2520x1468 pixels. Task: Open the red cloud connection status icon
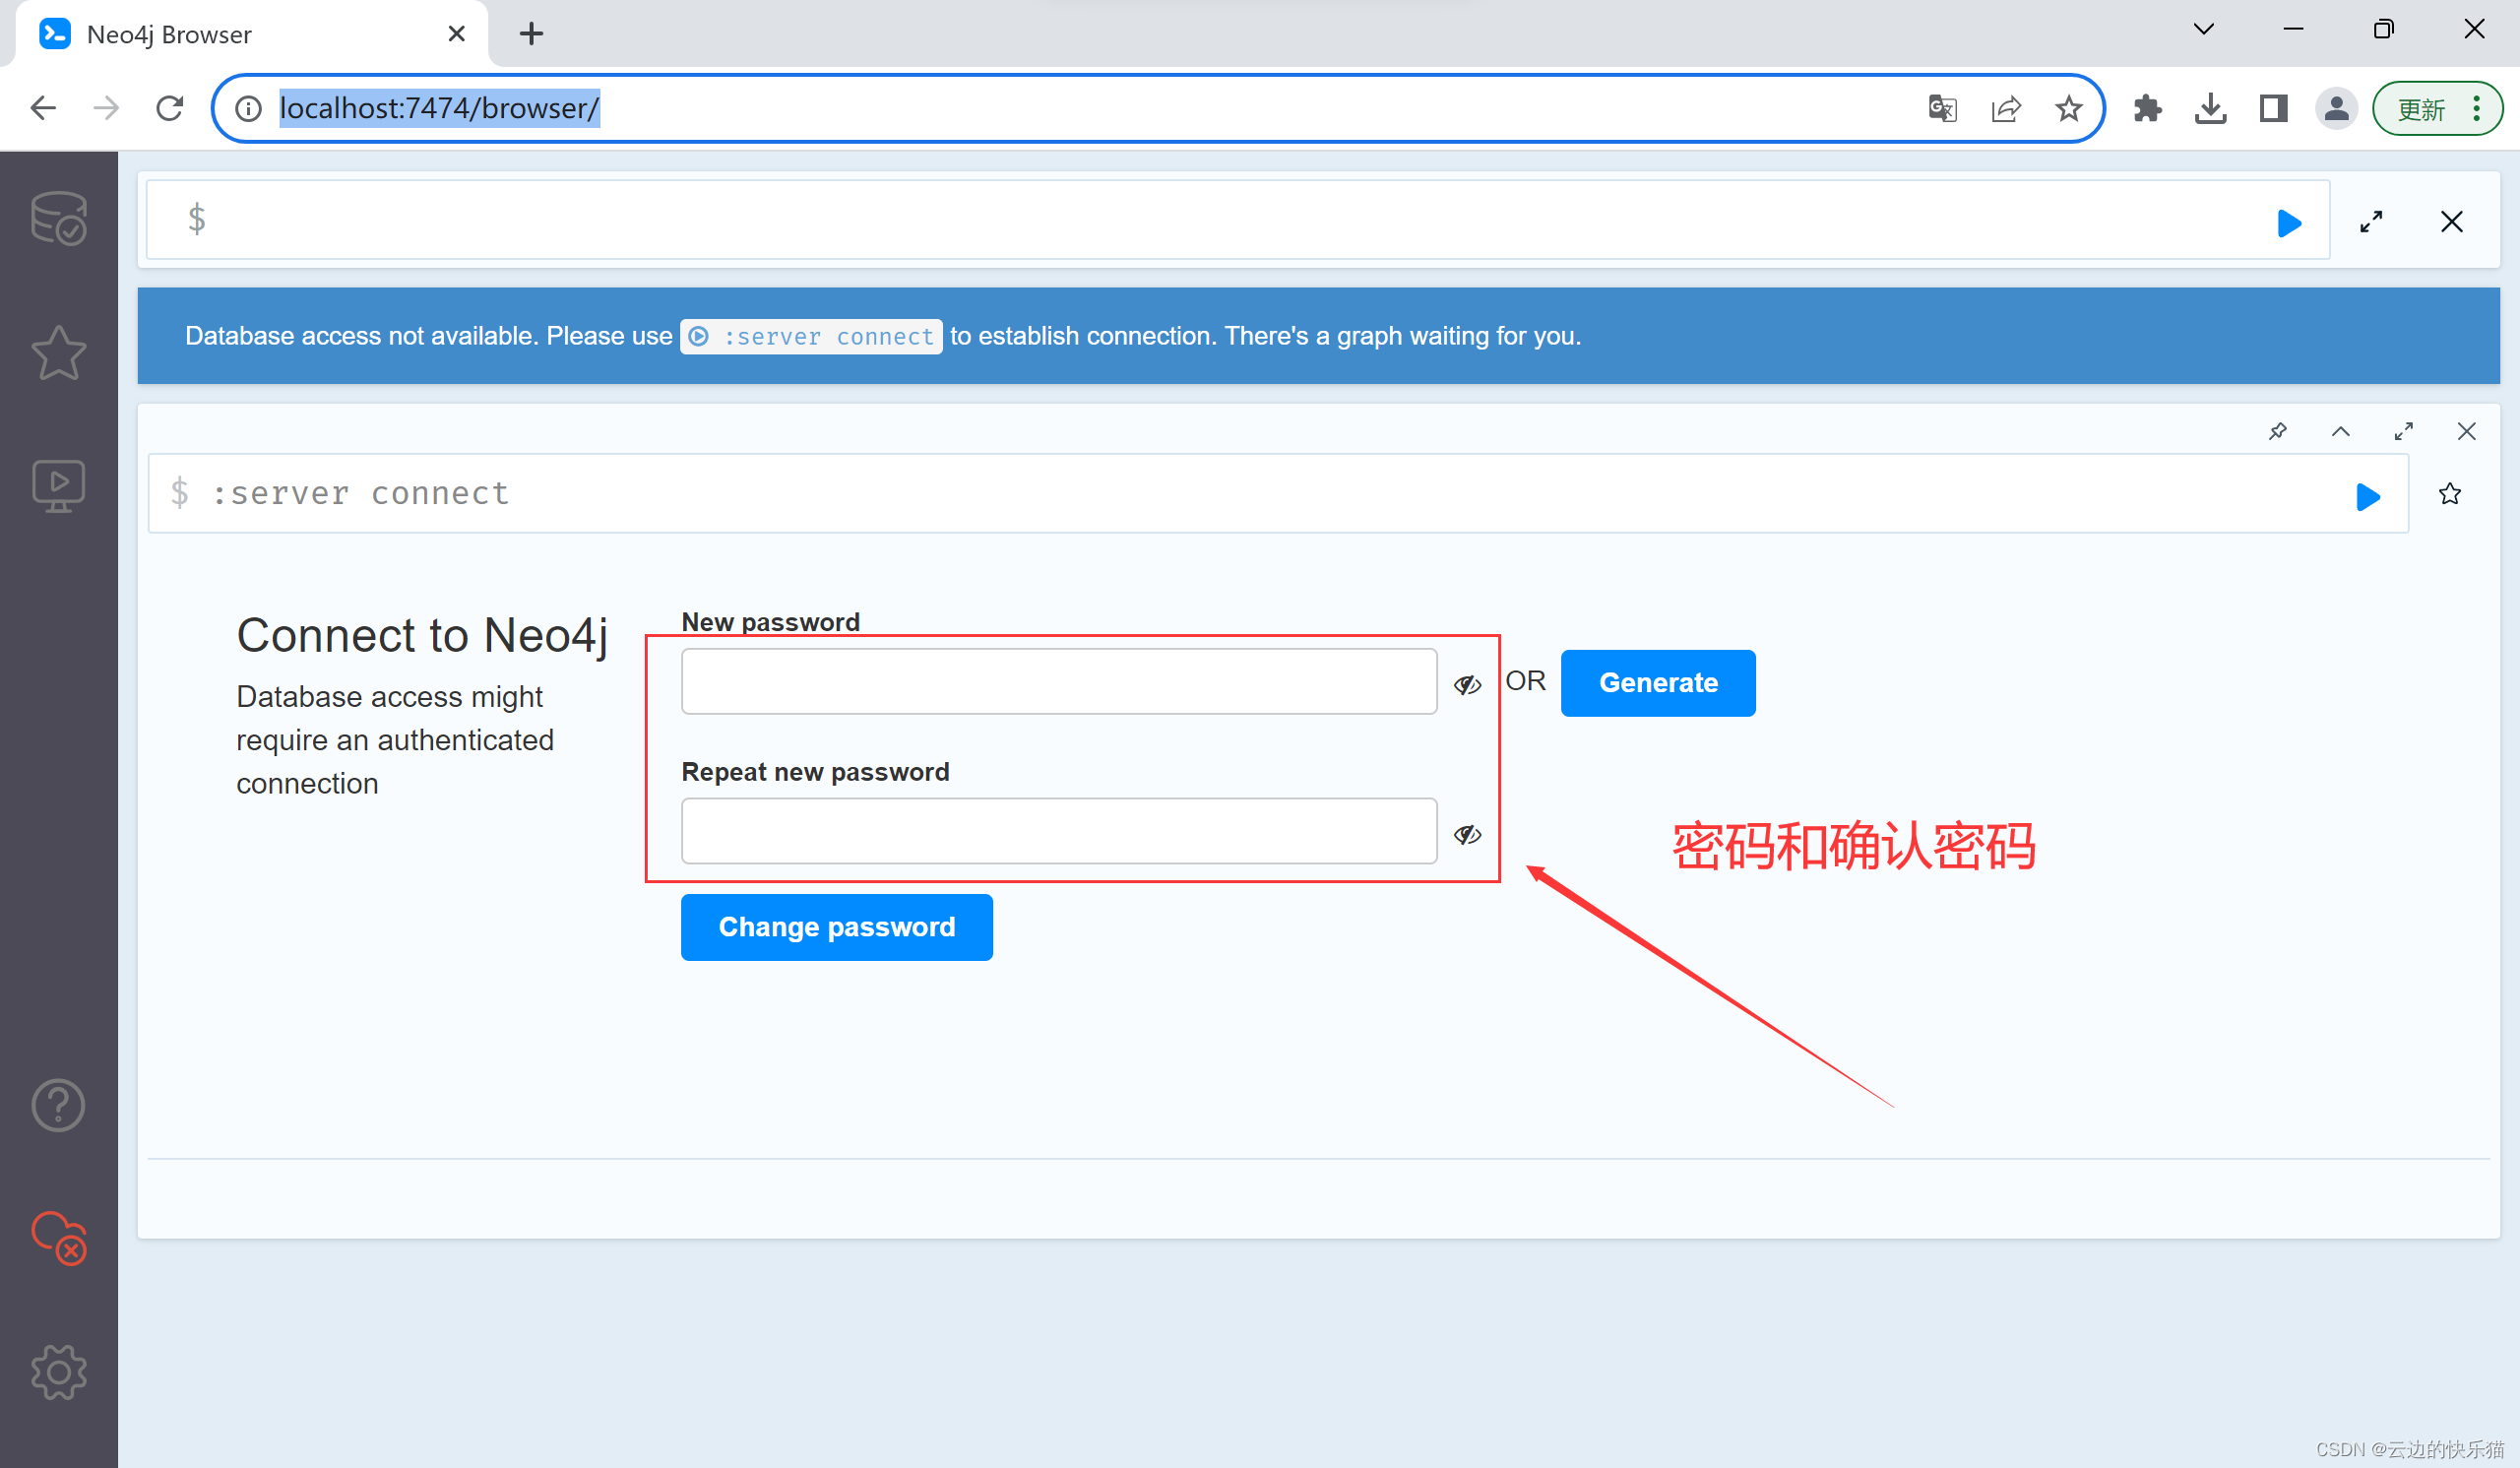pyautogui.click(x=58, y=1237)
